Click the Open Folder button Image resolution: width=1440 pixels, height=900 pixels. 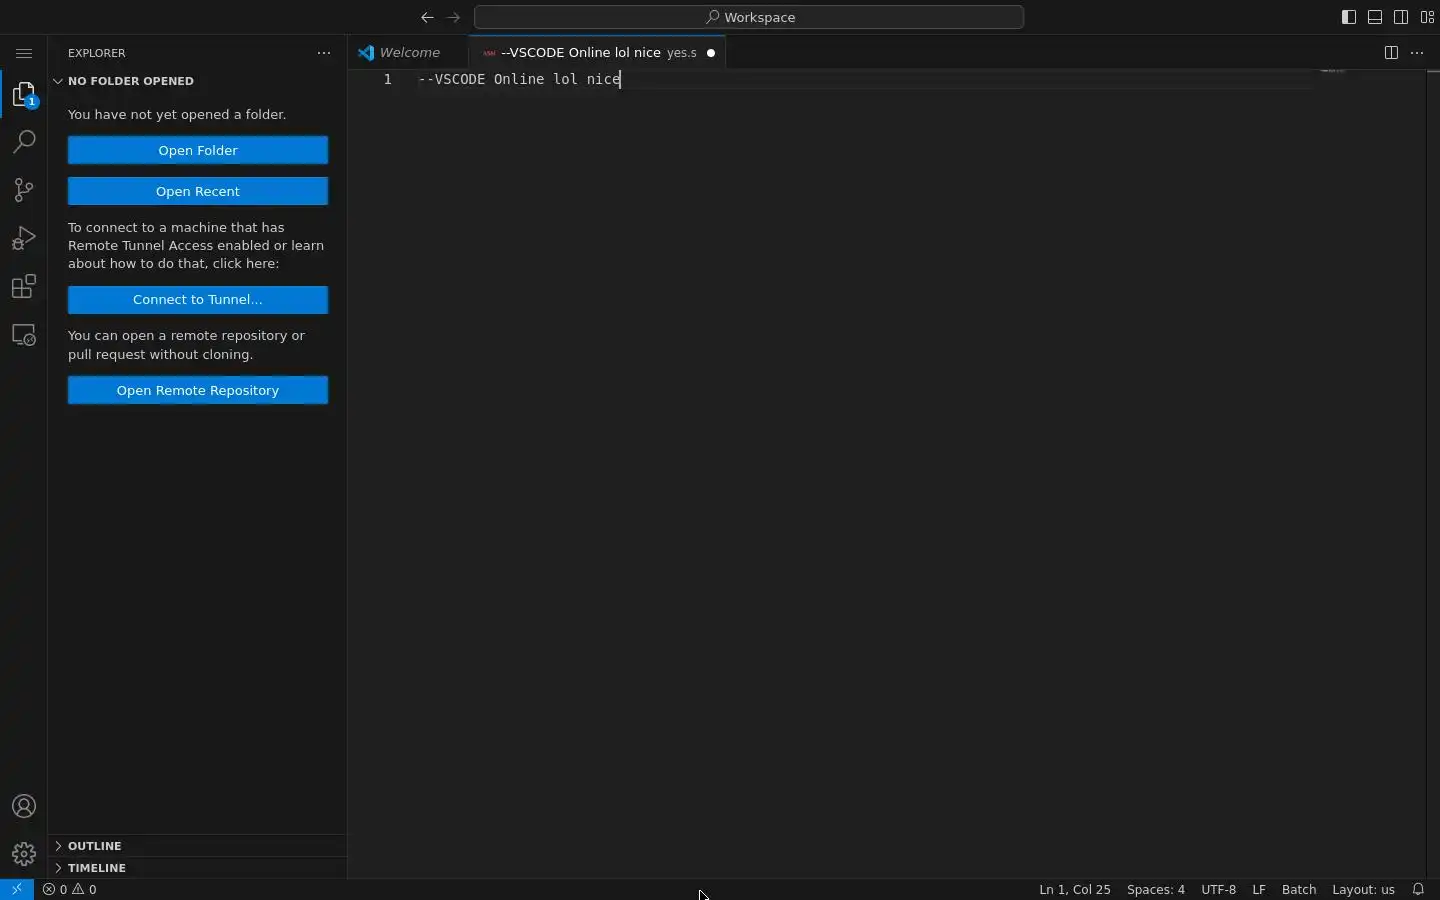click(x=198, y=150)
